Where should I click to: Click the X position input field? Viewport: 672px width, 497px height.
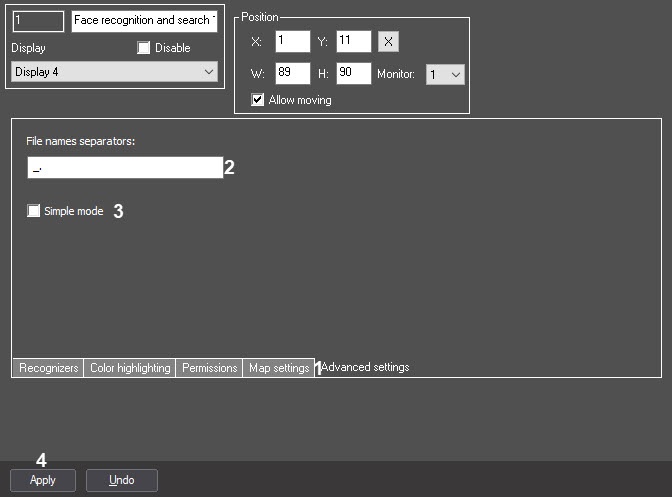[x=292, y=42]
